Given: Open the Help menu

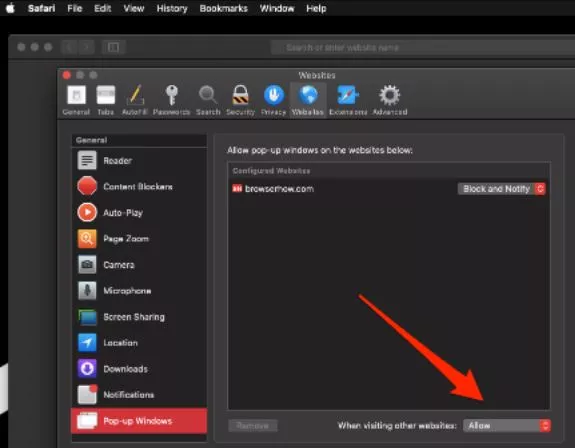Looking at the screenshot, I should [x=316, y=8].
